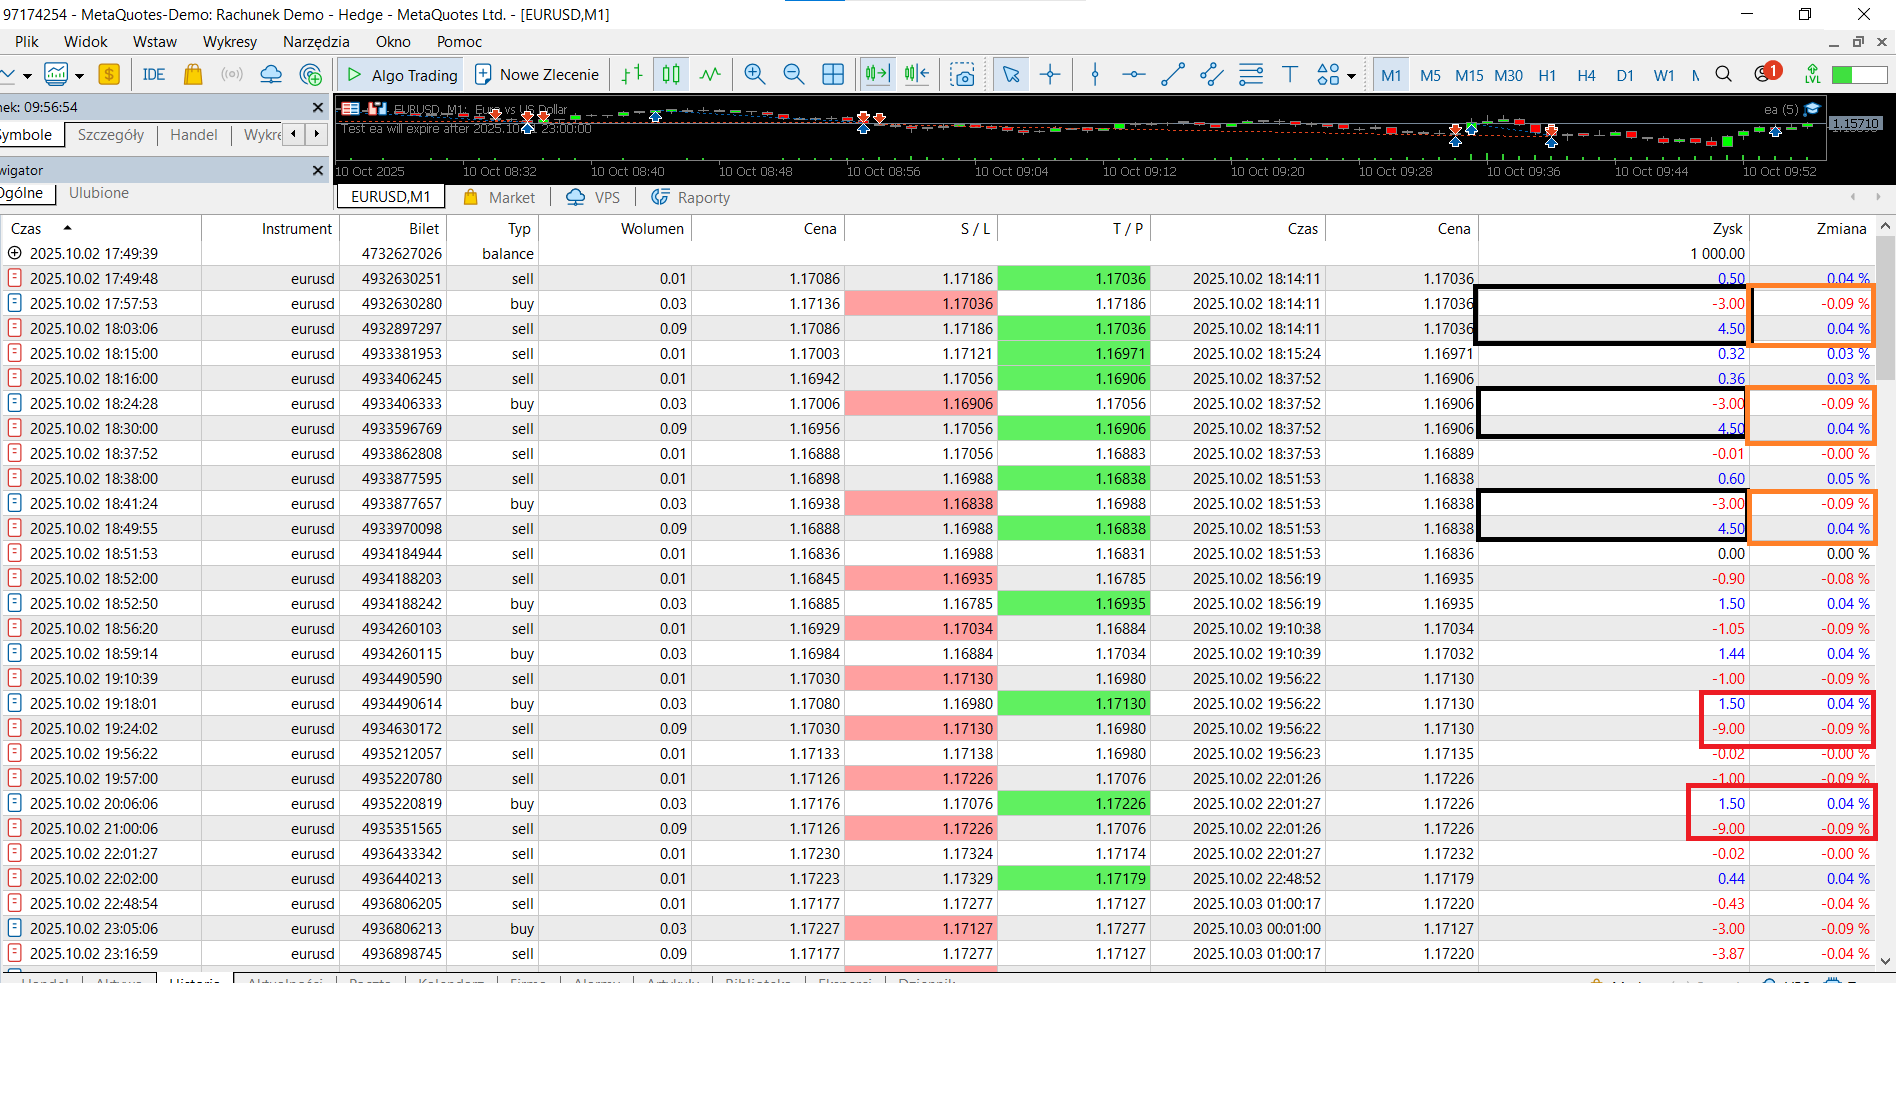The height and width of the screenshot is (1100, 1896).
Task: Switch chart to candlestick style
Action: [671, 75]
